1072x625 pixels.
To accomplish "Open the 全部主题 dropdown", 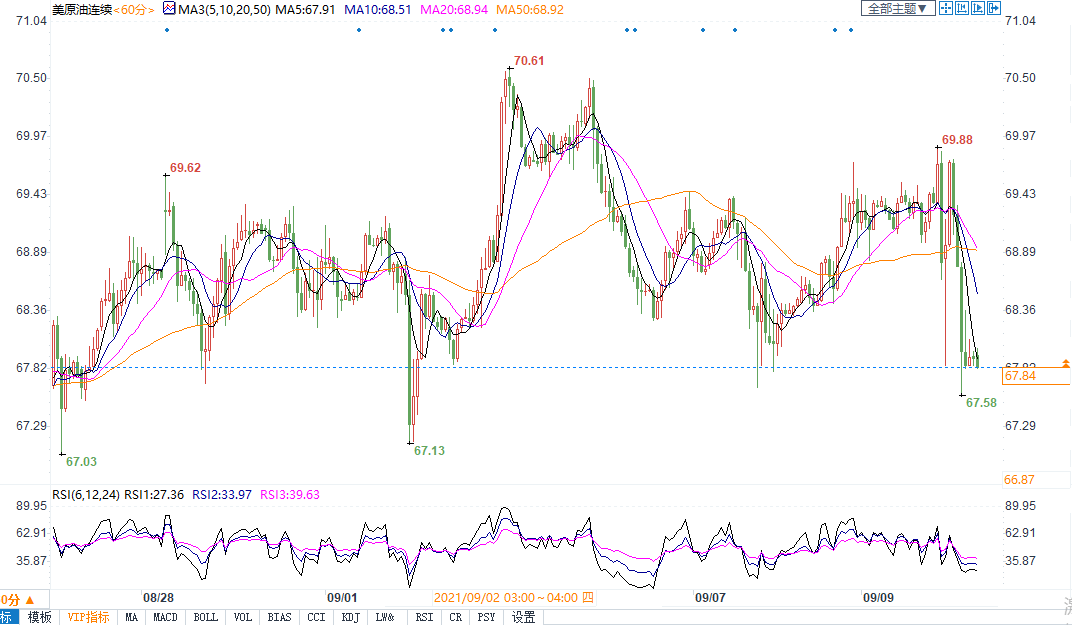I will (x=897, y=8).
